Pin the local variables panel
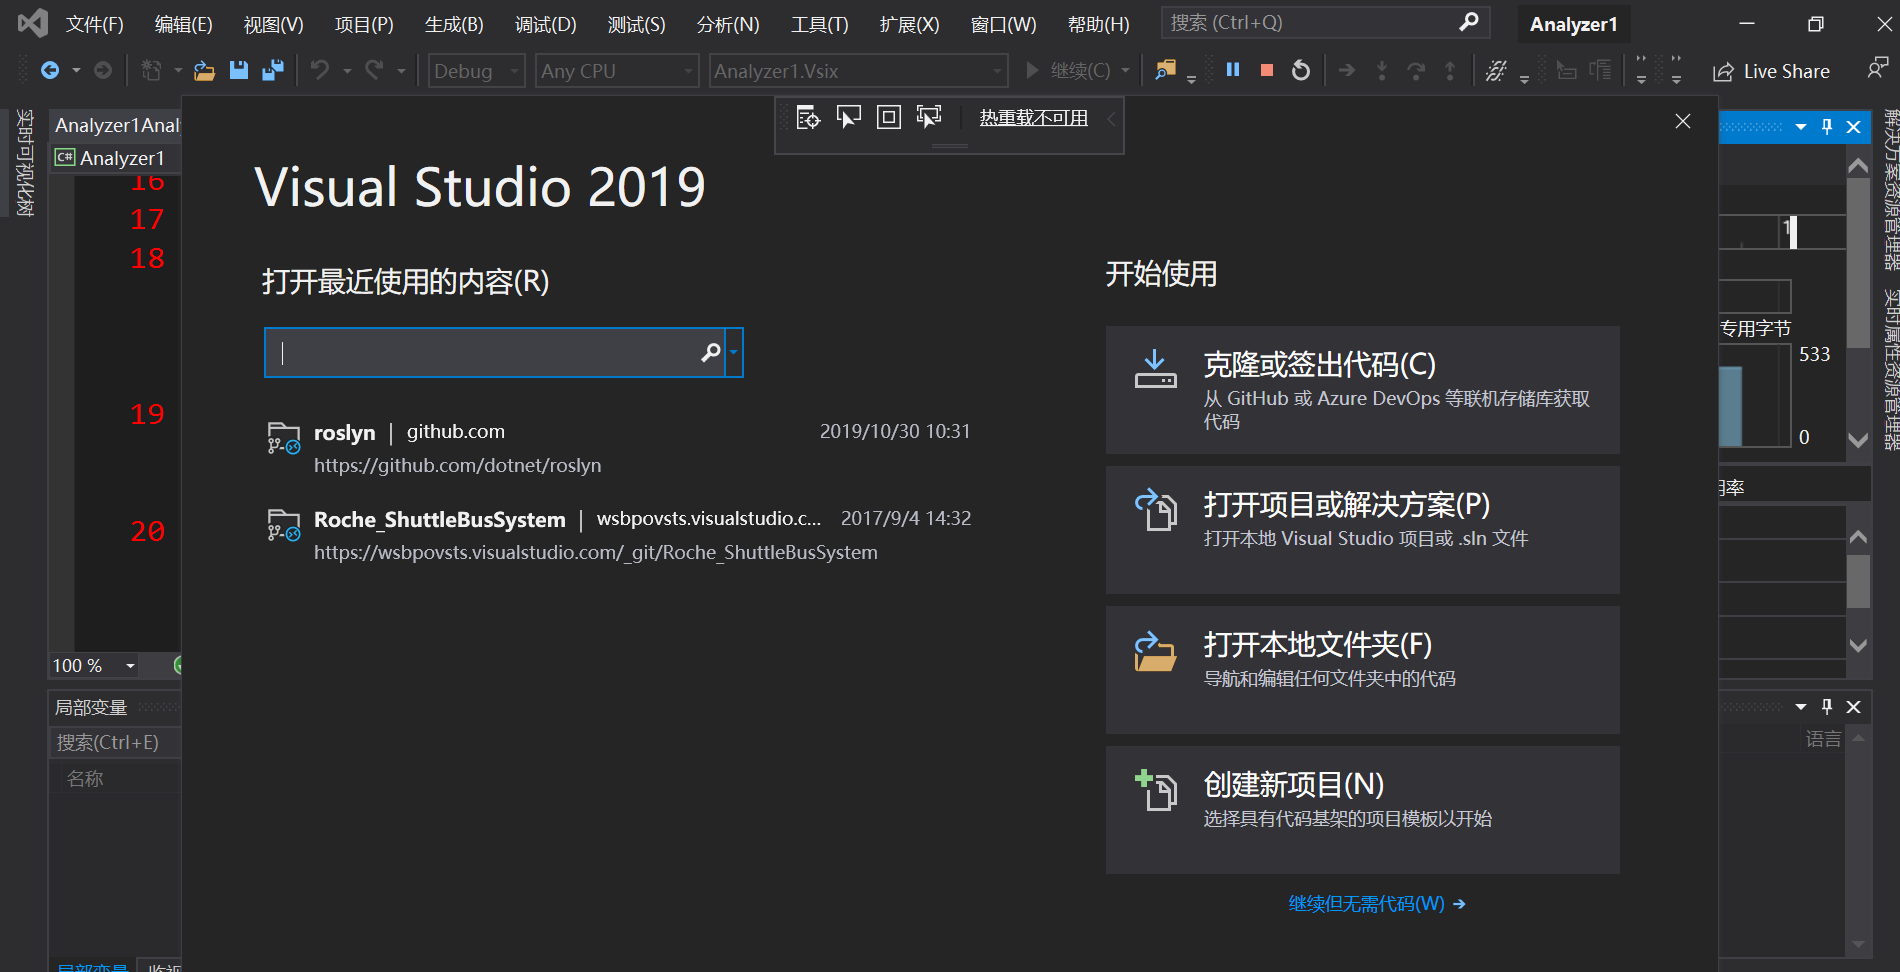Screen dimensions: 1900x972 pos(1827,706)
